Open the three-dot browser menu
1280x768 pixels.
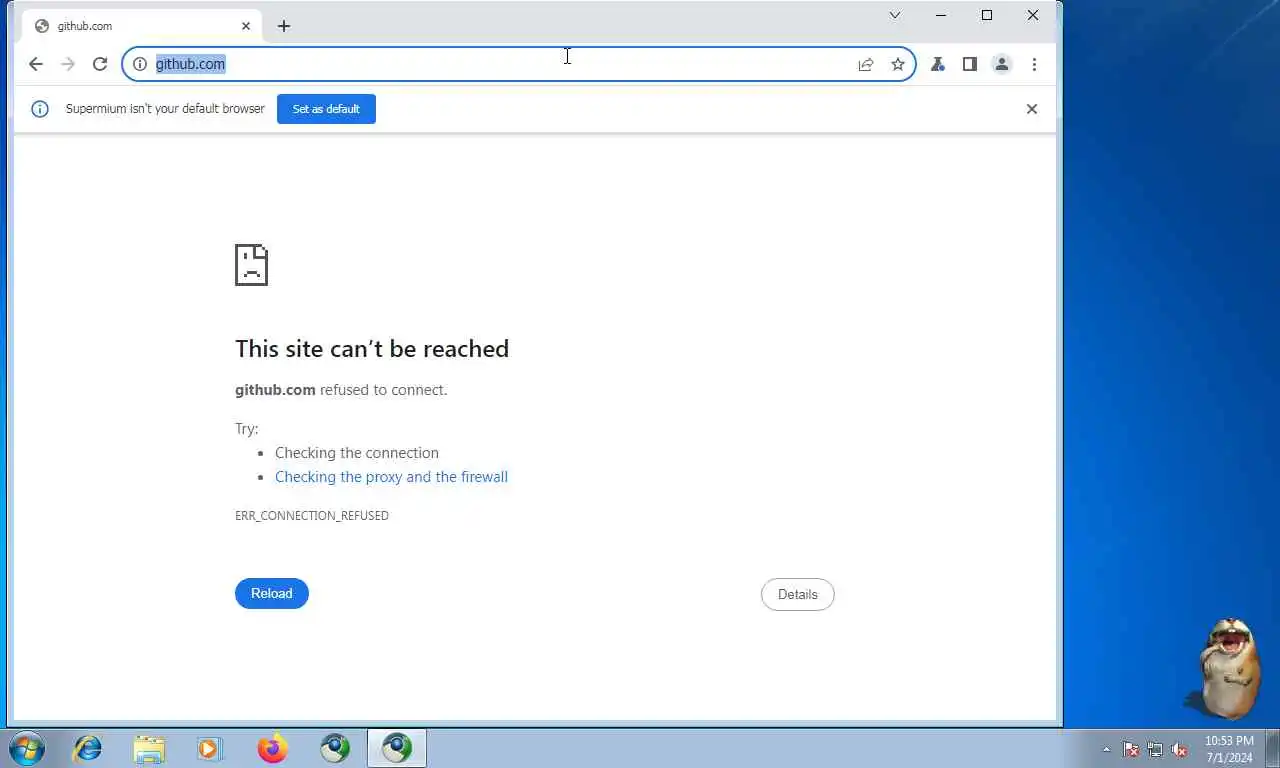(1034, 64)
